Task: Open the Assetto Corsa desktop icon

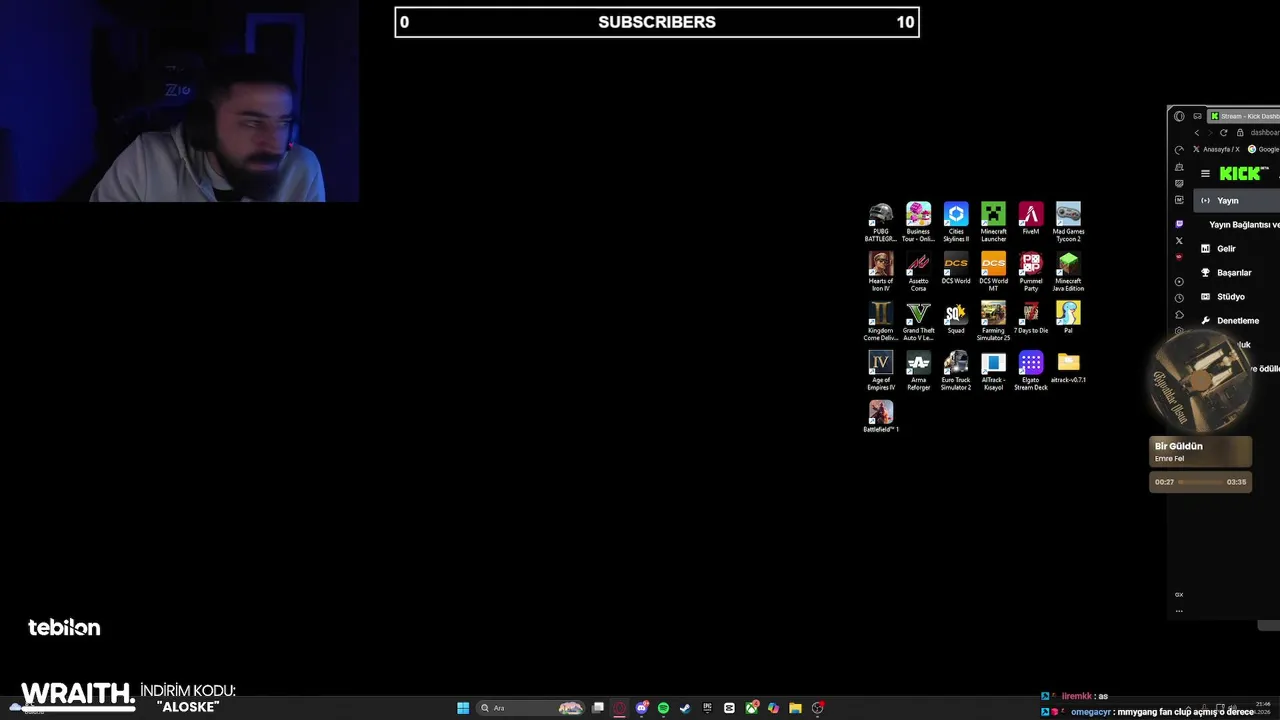Action: point(918,271)
